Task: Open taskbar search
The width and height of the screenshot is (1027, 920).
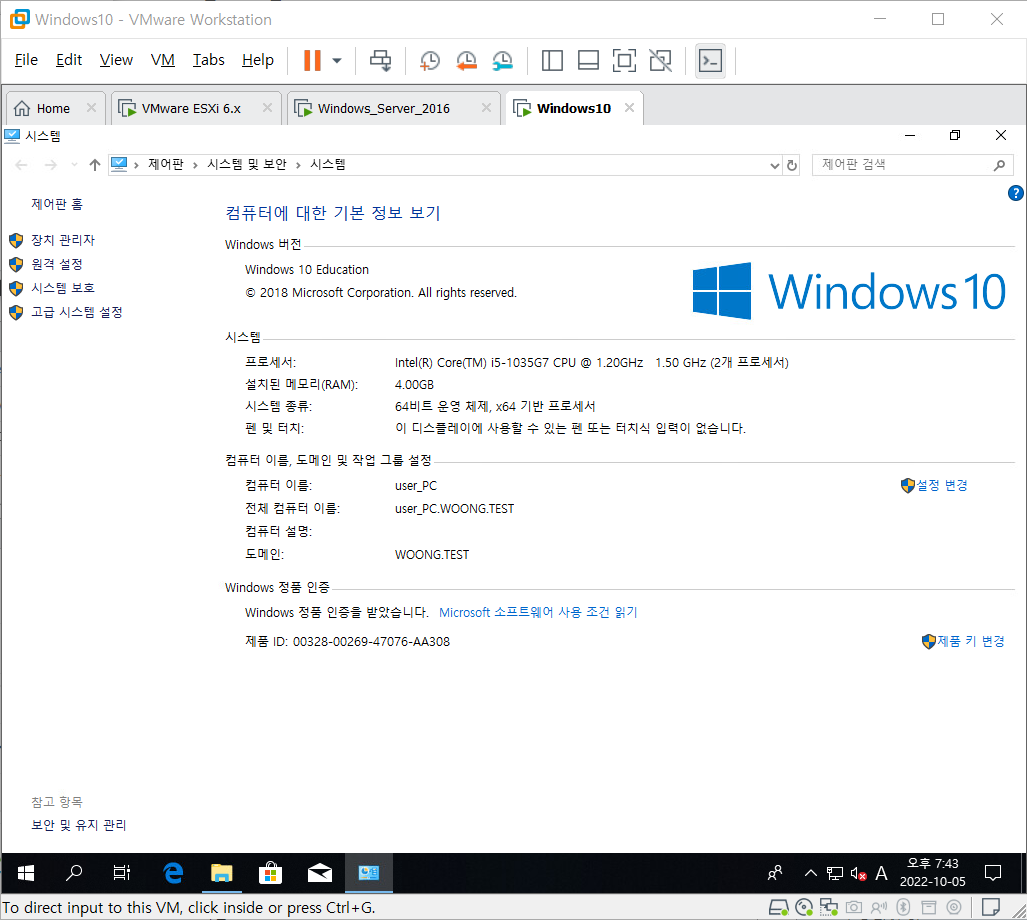Action: pyautogui.click(x=74, y=873)
